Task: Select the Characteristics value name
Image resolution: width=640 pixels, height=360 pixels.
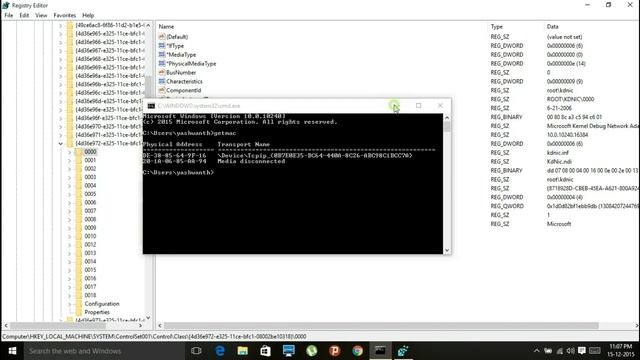Action: (x=184, y=81)
